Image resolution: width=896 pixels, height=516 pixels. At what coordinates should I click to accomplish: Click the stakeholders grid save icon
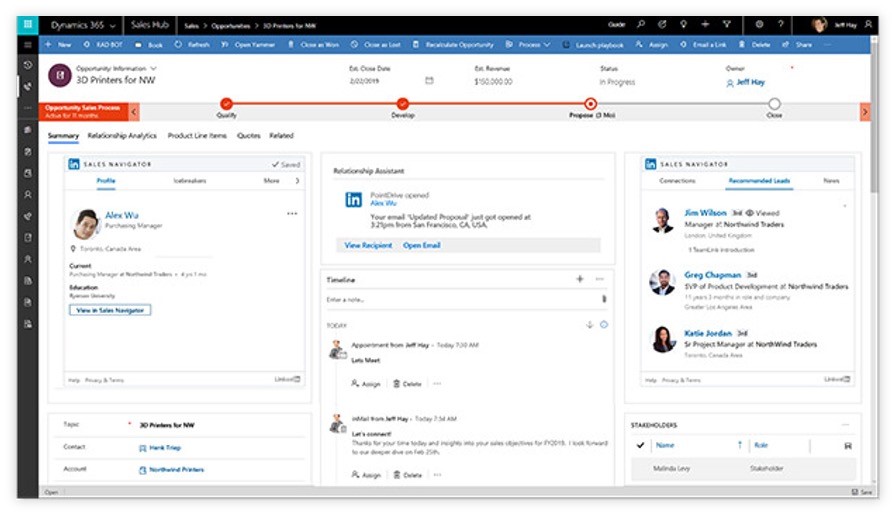point(848,446)
